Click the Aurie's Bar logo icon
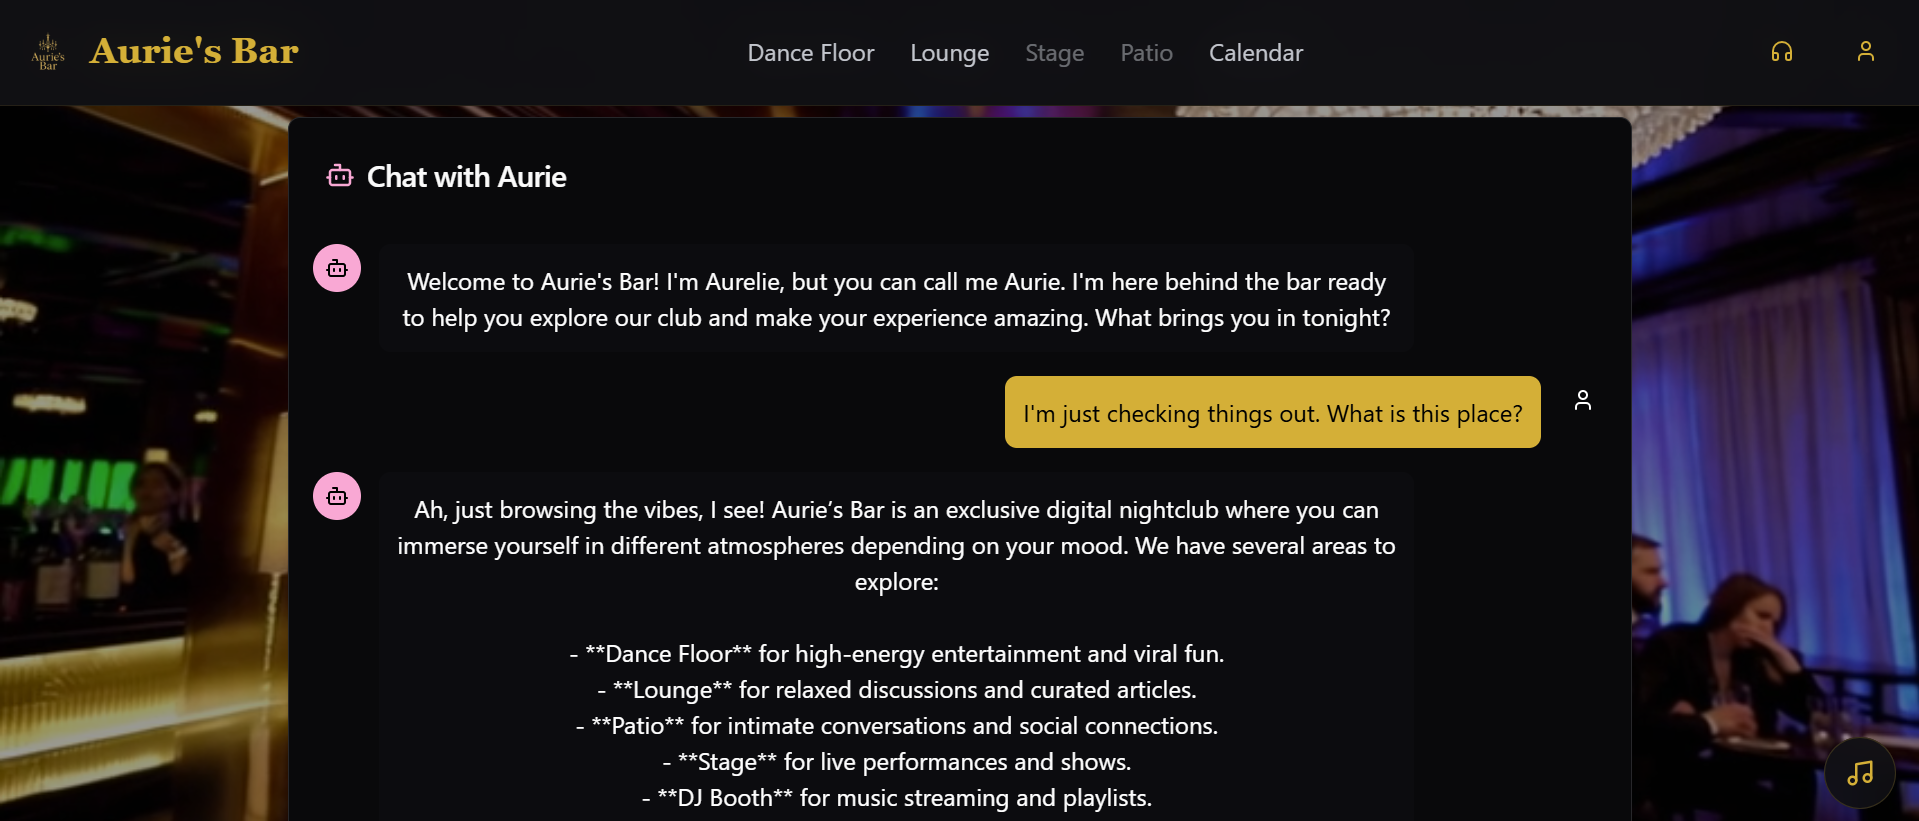 click(x=46, y=52)
